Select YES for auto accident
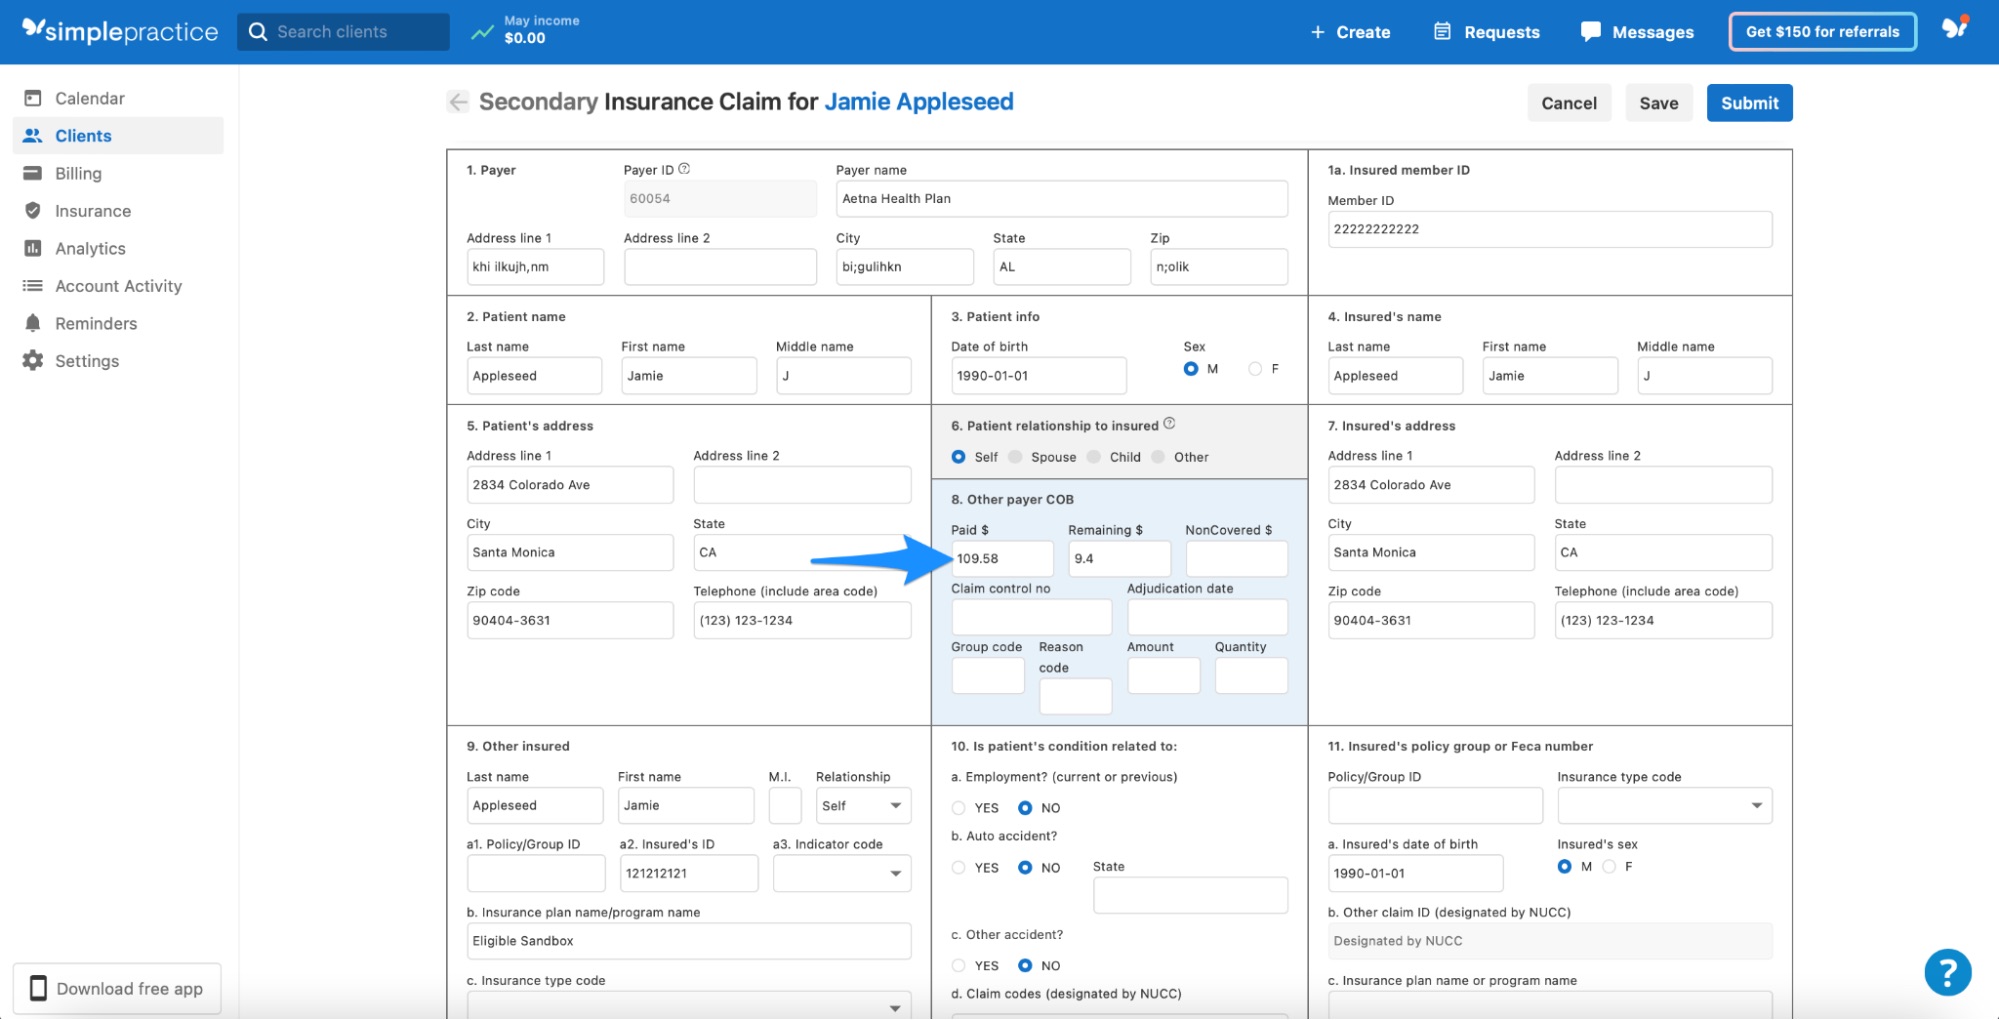The height and width of the screenshot is (1020, 1999). coord(957,868)
